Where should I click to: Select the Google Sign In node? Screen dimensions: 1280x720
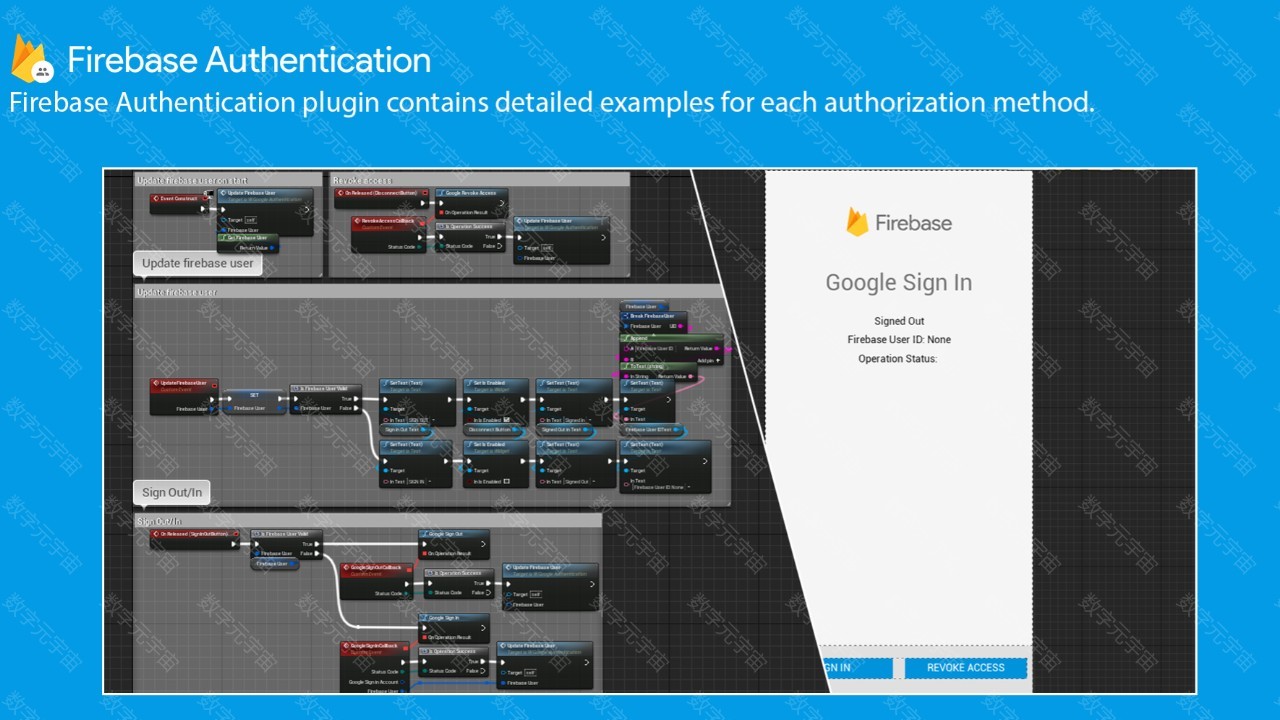(454, 628)
